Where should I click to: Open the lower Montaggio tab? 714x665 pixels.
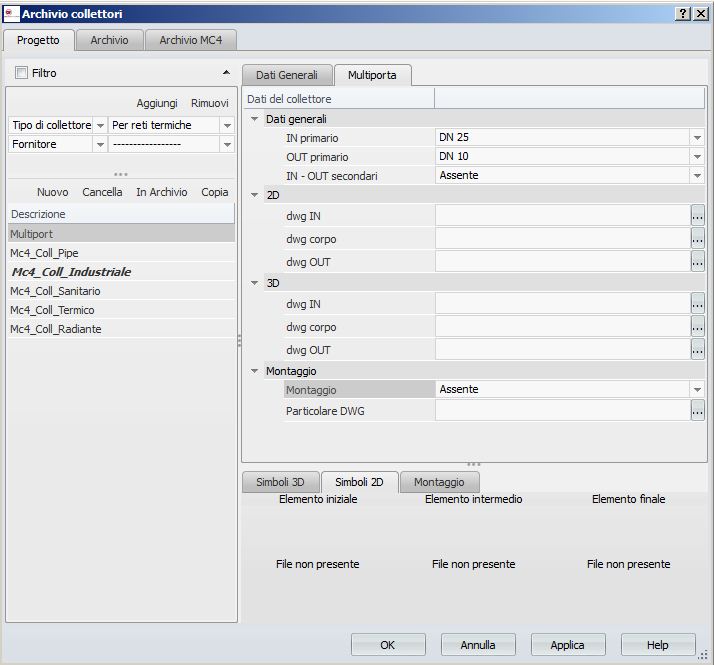439,482
